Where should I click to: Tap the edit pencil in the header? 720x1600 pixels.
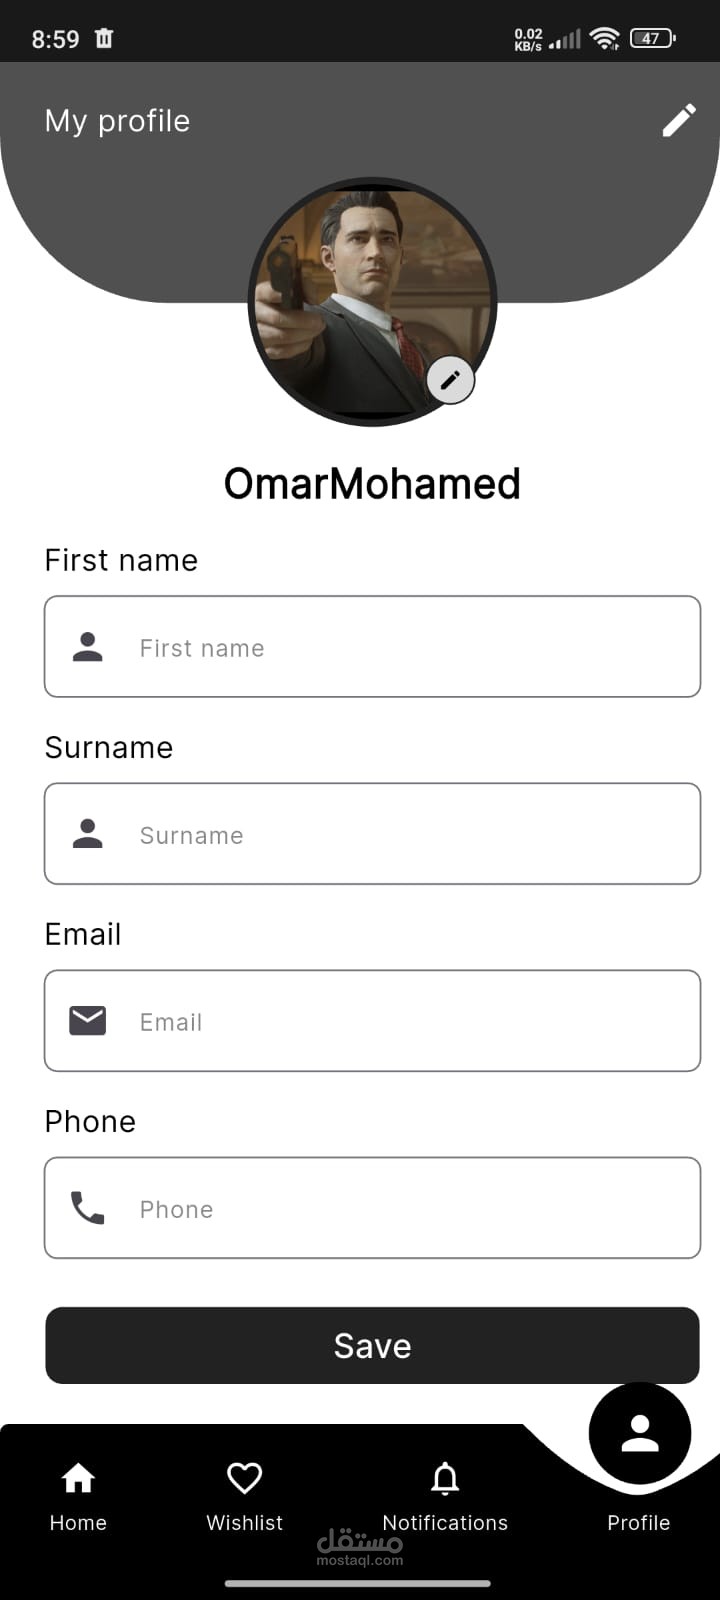pyautogui.click(x=679, y=121)
